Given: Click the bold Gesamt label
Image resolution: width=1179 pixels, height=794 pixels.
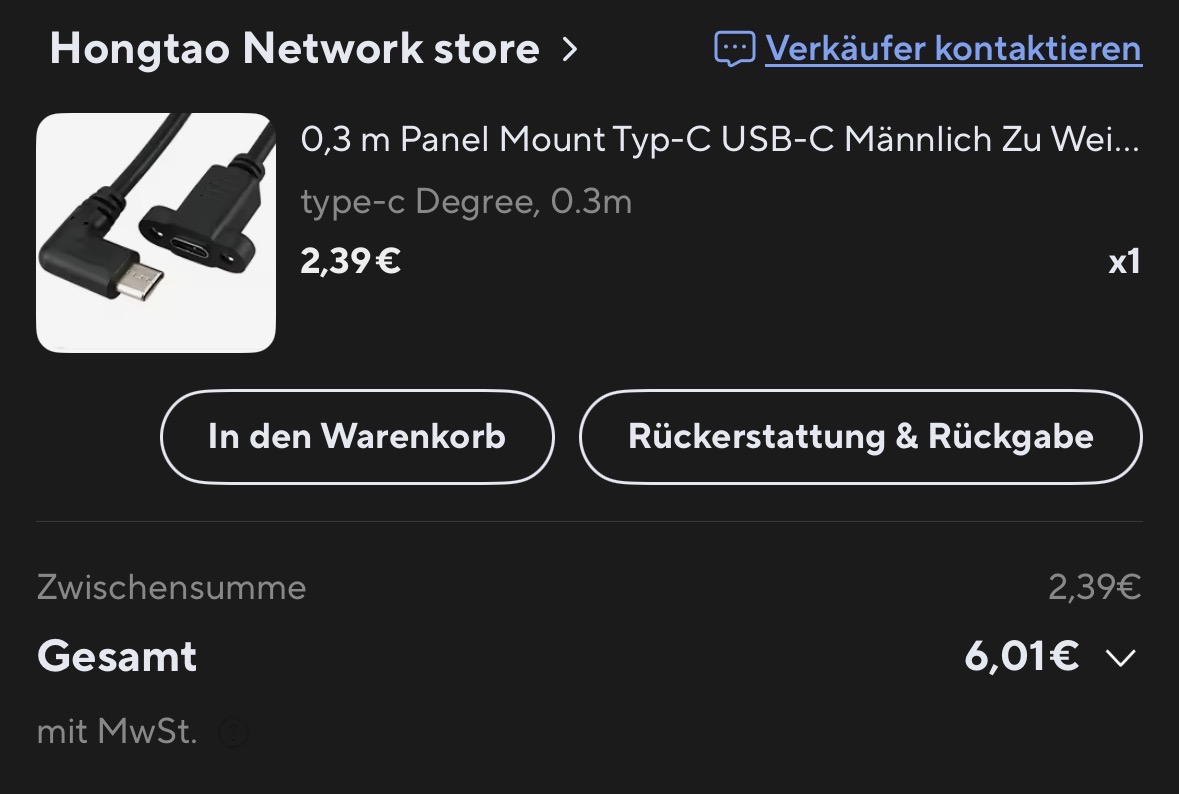Looking at the screenshot, I should pos(117,657).
